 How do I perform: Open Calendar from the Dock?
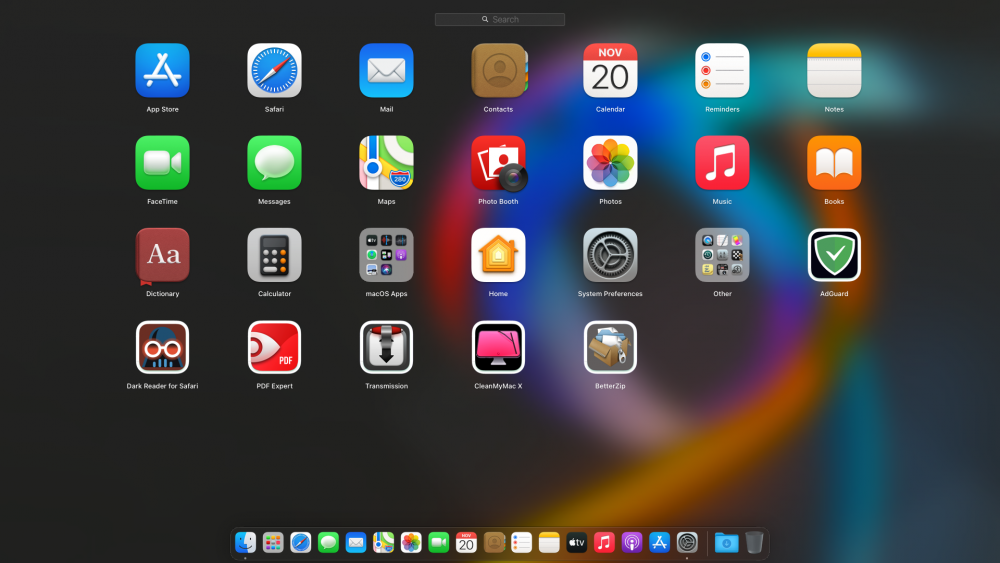pos(466,543)
